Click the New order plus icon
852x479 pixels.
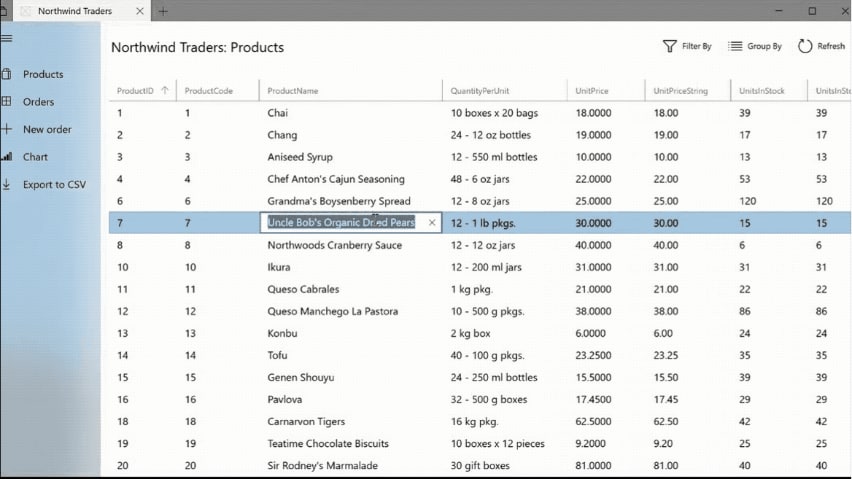click(x=6, y=129)
